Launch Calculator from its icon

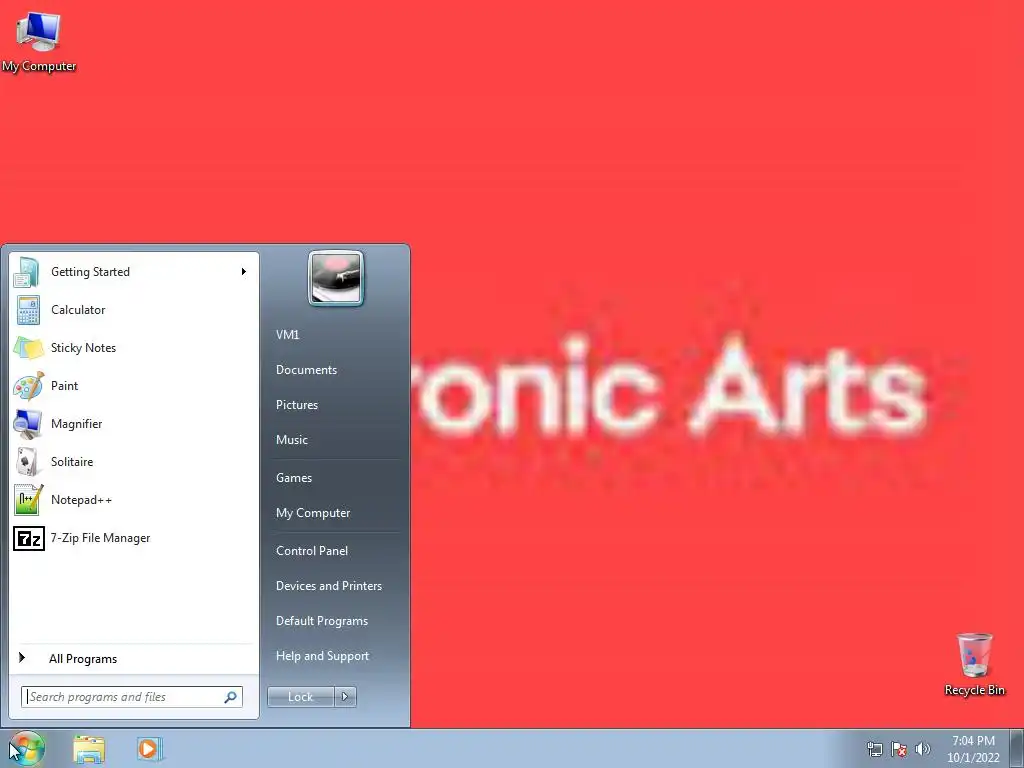click(x=28, y=310)
